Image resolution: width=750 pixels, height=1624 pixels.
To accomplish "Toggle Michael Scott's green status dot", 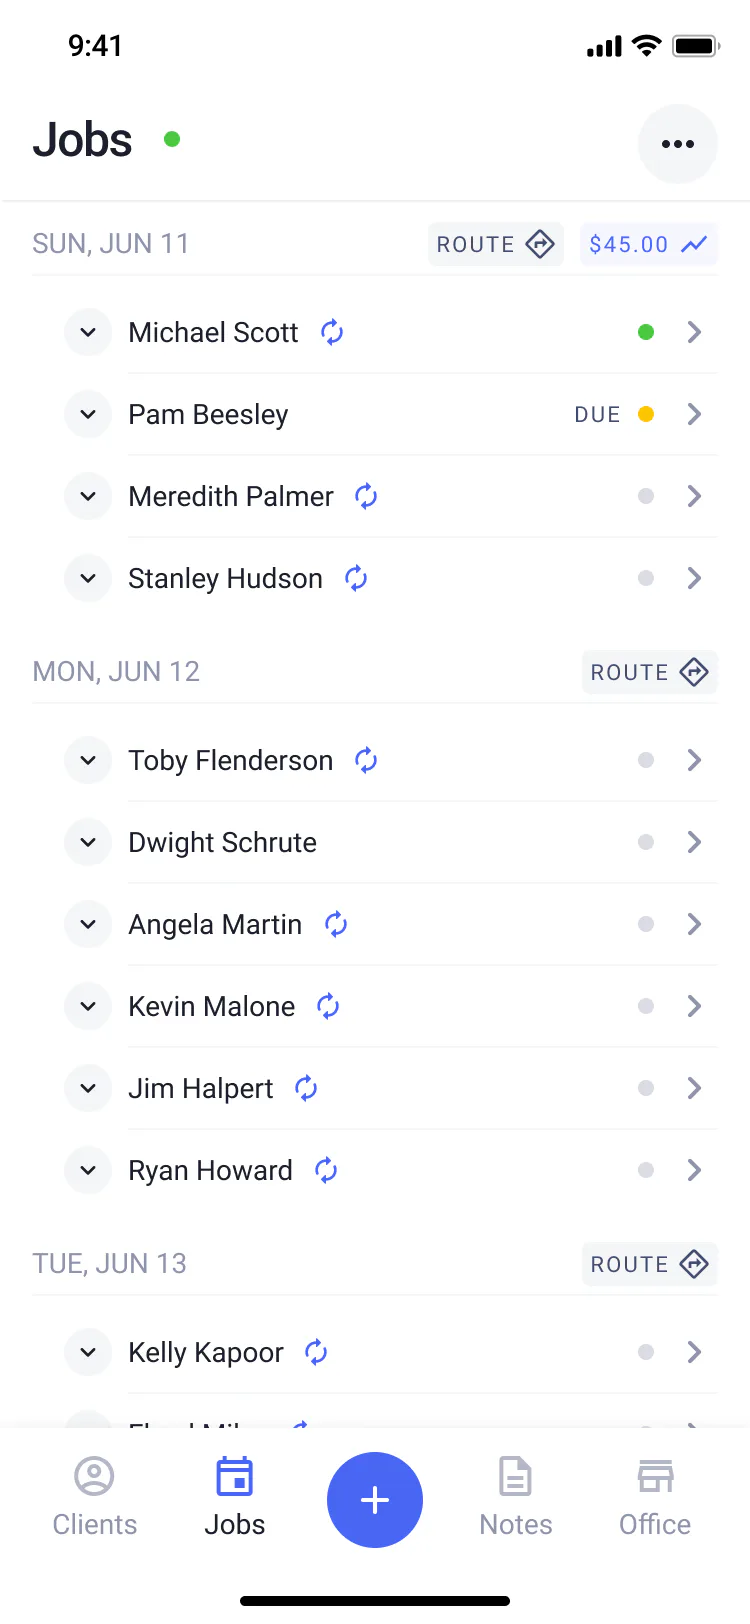I will tap(646, 332).
